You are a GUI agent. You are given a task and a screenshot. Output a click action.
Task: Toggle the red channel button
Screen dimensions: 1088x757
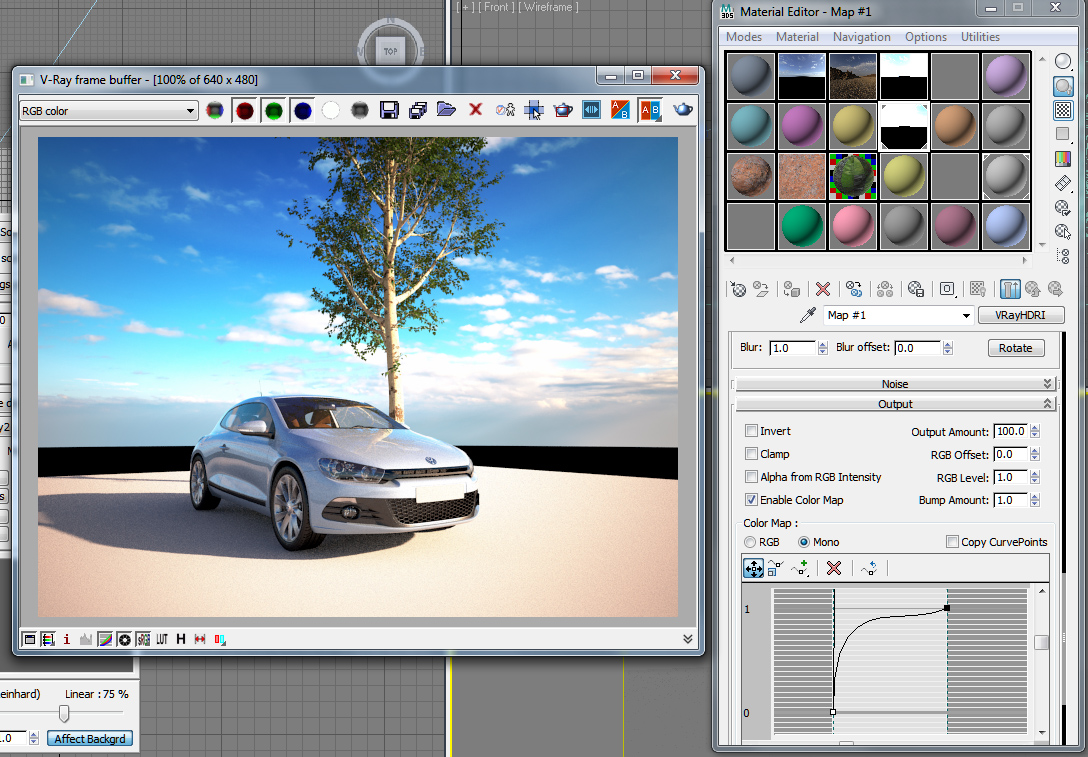pyautogui.click(x=243, y=110)
